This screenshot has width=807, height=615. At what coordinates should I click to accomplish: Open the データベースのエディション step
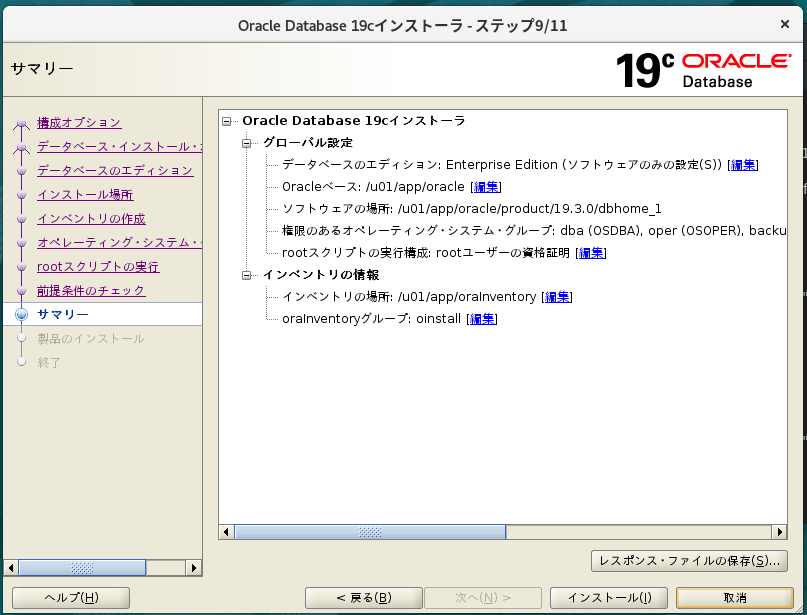point(115,170)
